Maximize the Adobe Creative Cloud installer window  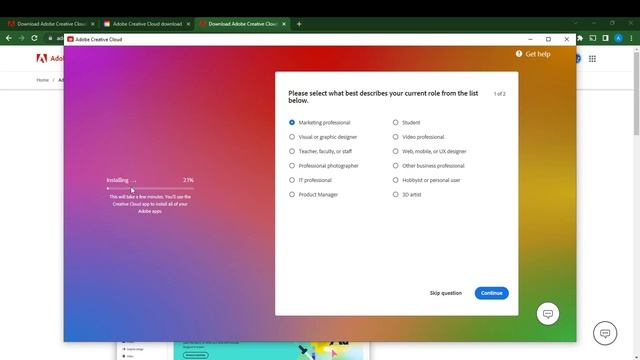pyautogui.click(x=548, y=39)
